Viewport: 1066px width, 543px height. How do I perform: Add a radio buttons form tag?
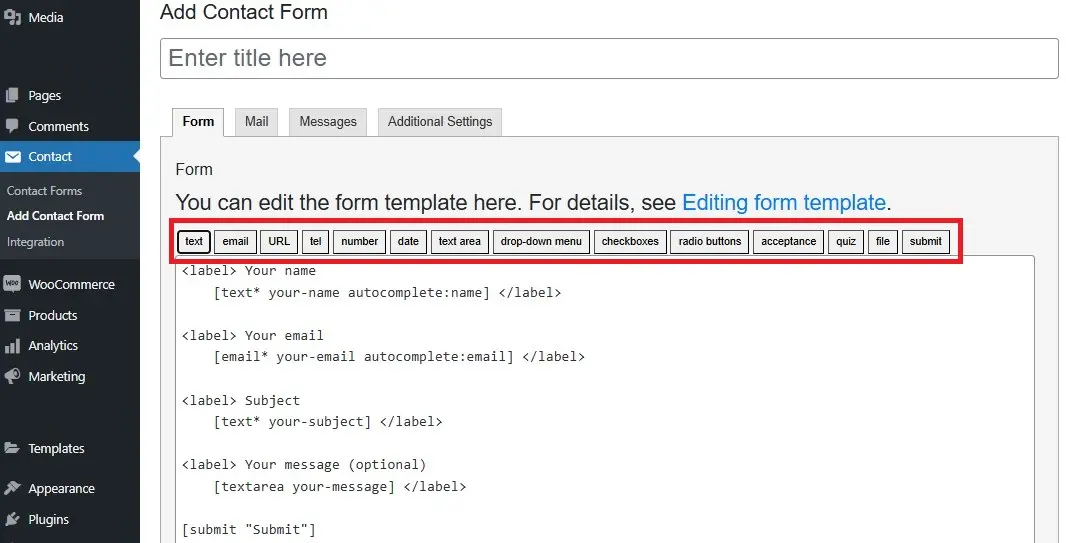(x=710, y=241)
